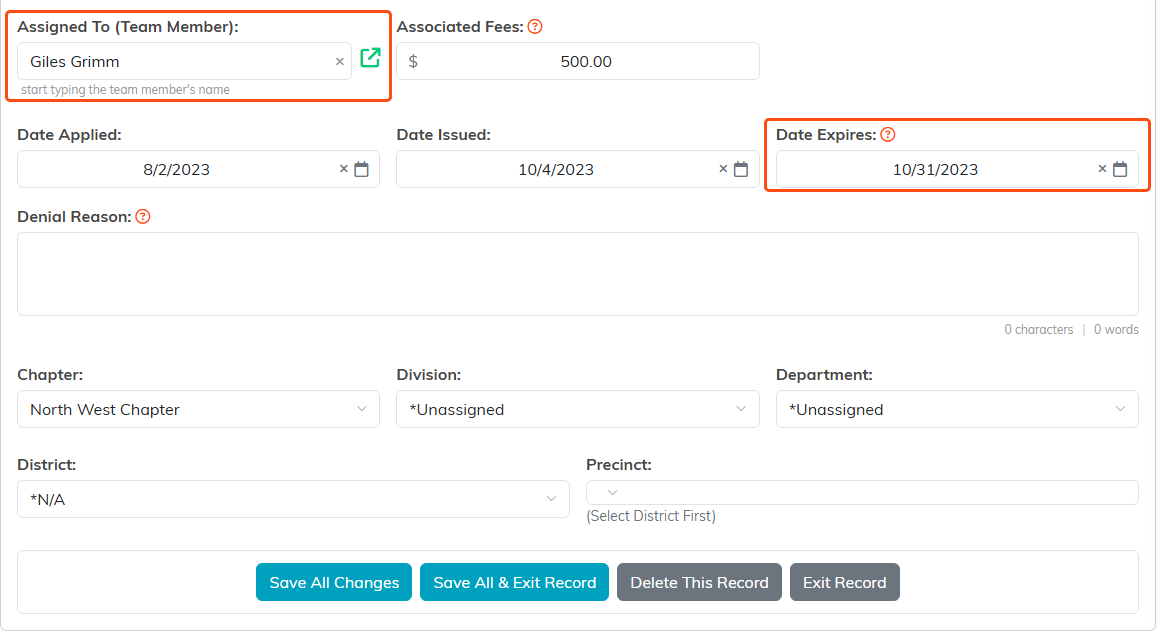Open the Division dropdown
Viewport: 1157px width, 632px height.
(x=578, y=409)
